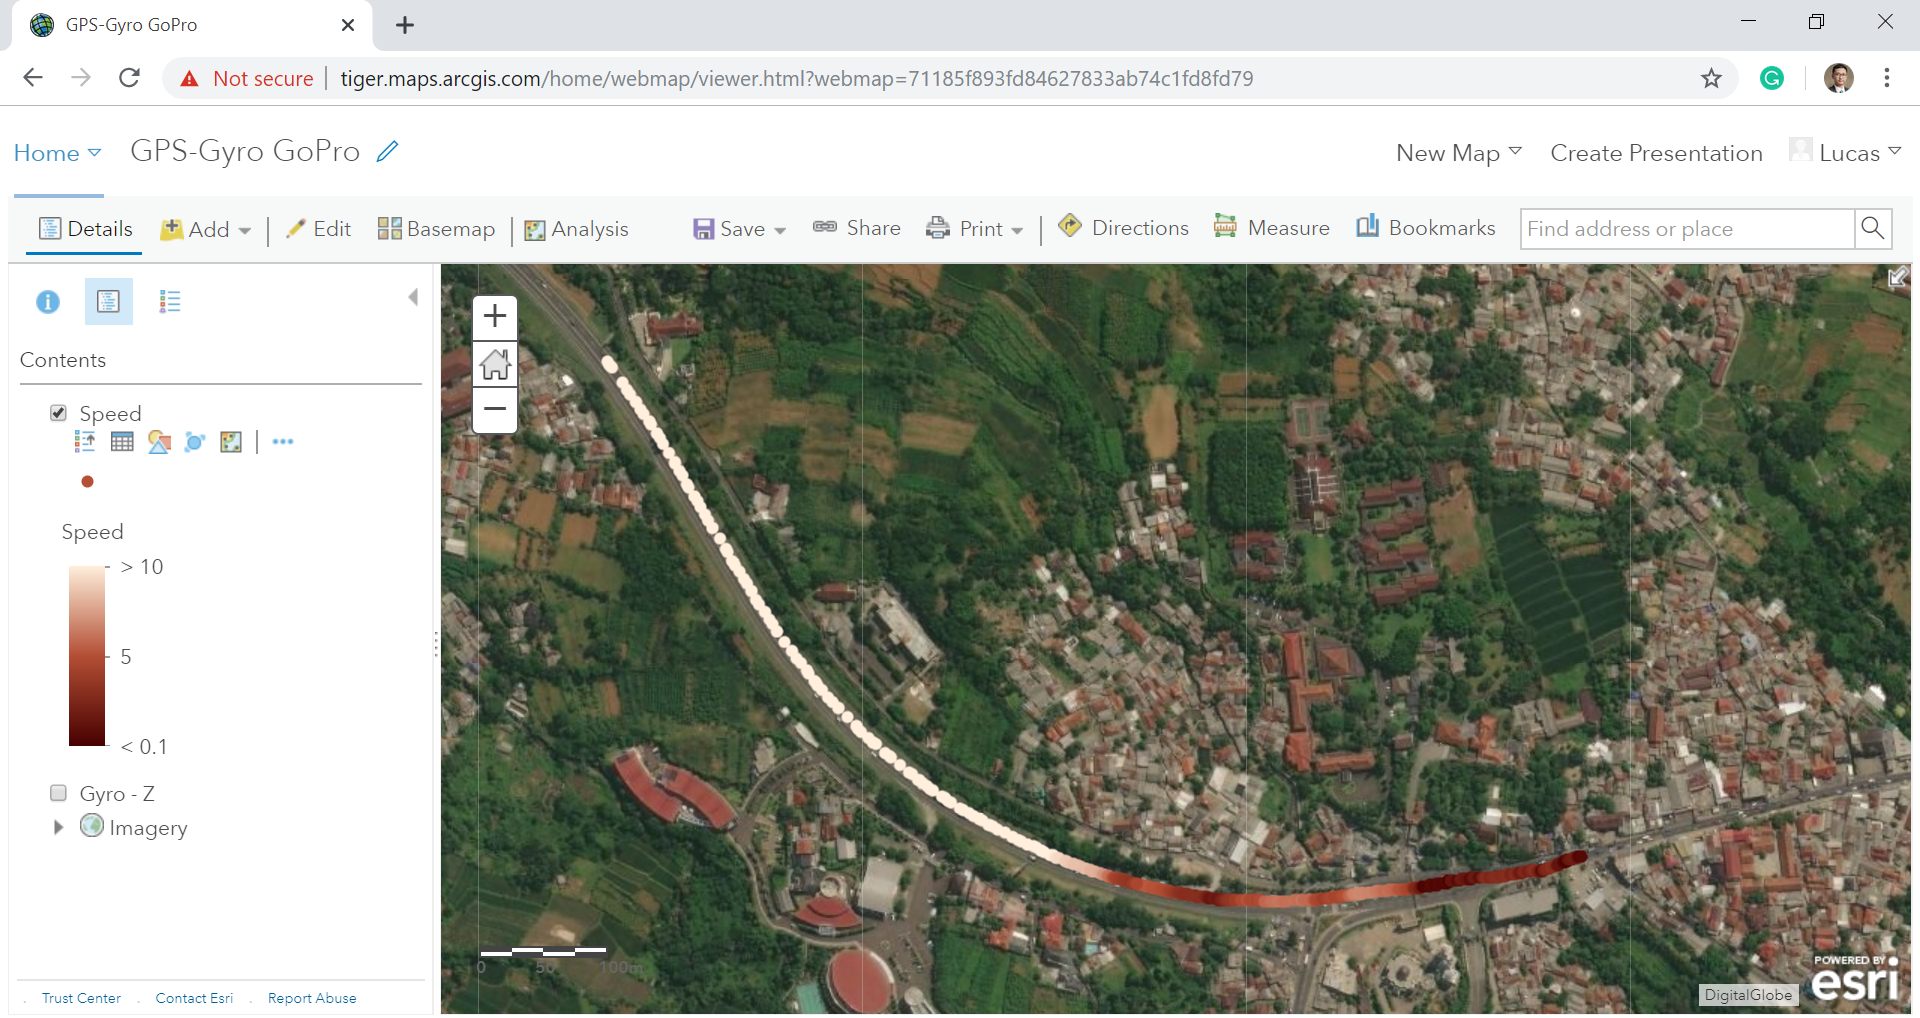
Task: Open the Save dropdown menu
Action: click(x=740, y=229)
